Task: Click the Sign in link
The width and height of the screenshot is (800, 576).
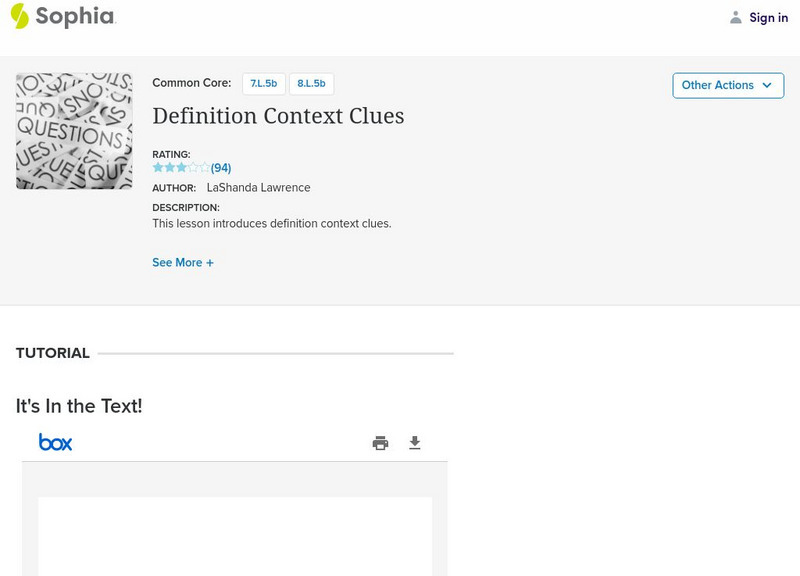Action: (768, 17)
